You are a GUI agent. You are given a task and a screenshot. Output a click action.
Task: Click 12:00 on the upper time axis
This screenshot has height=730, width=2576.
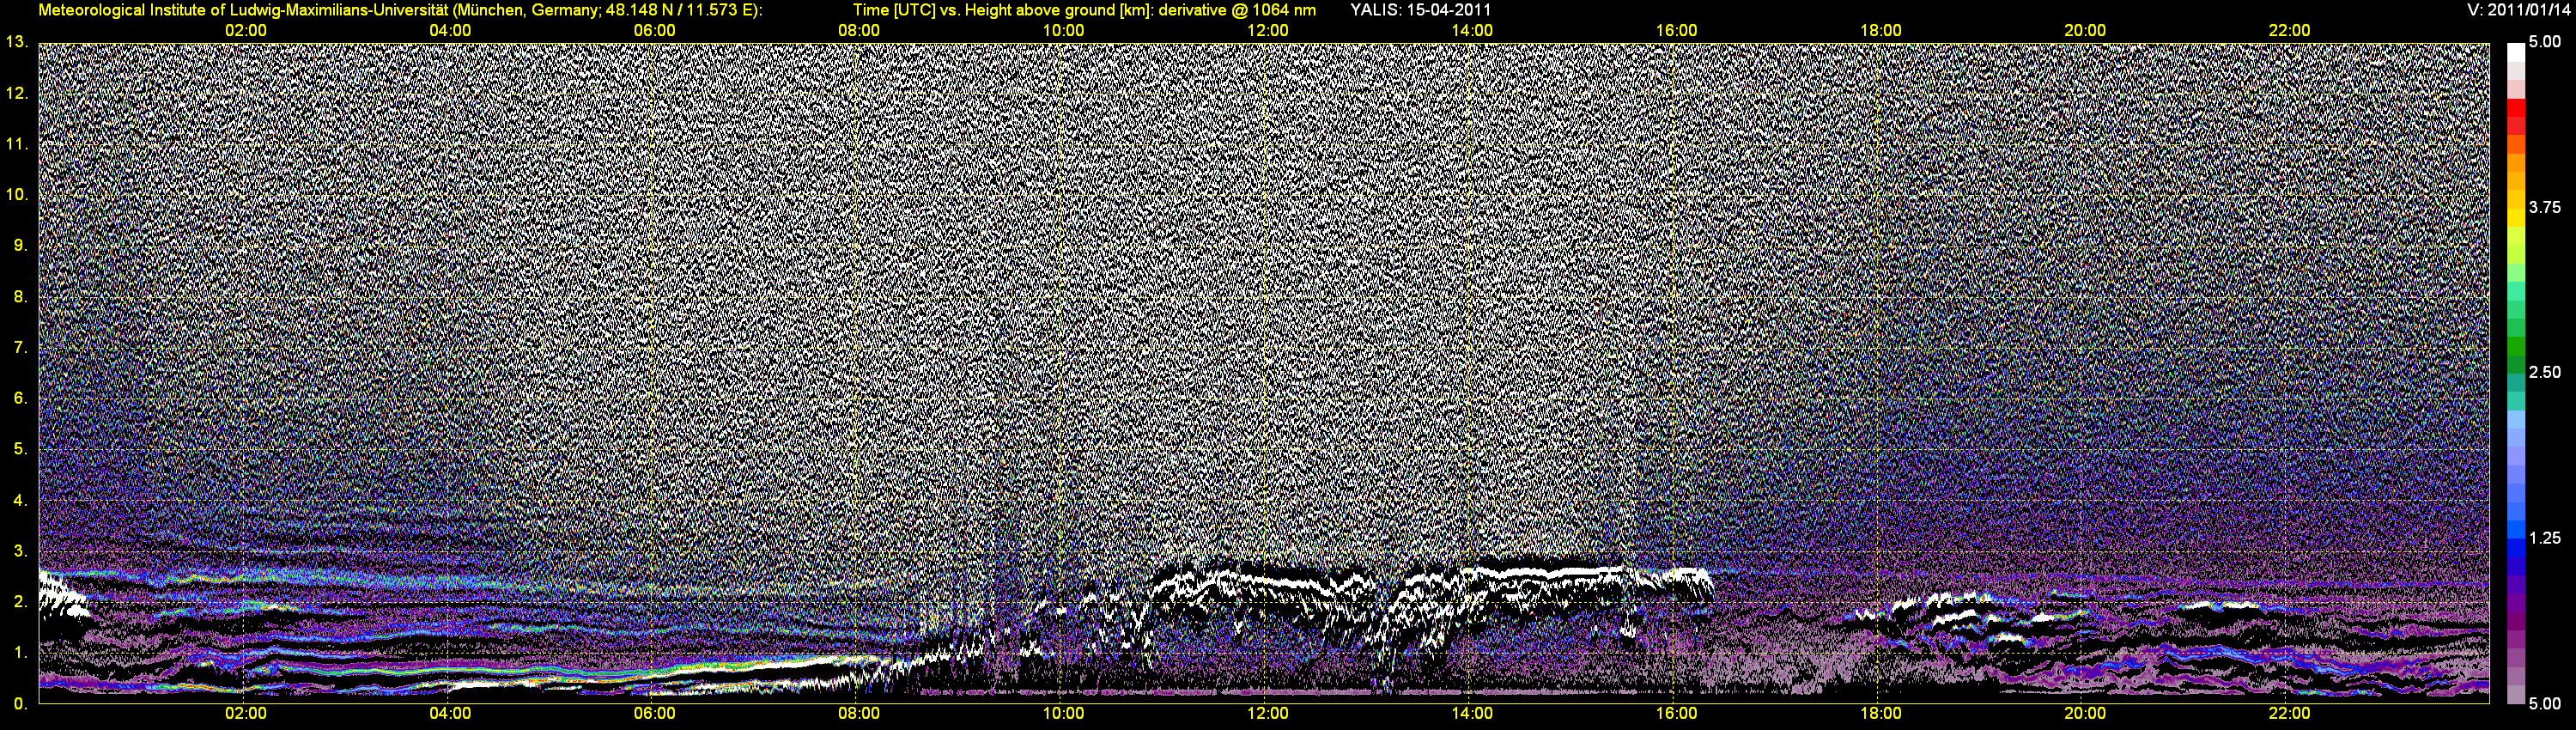click(x=1267, y=30)
